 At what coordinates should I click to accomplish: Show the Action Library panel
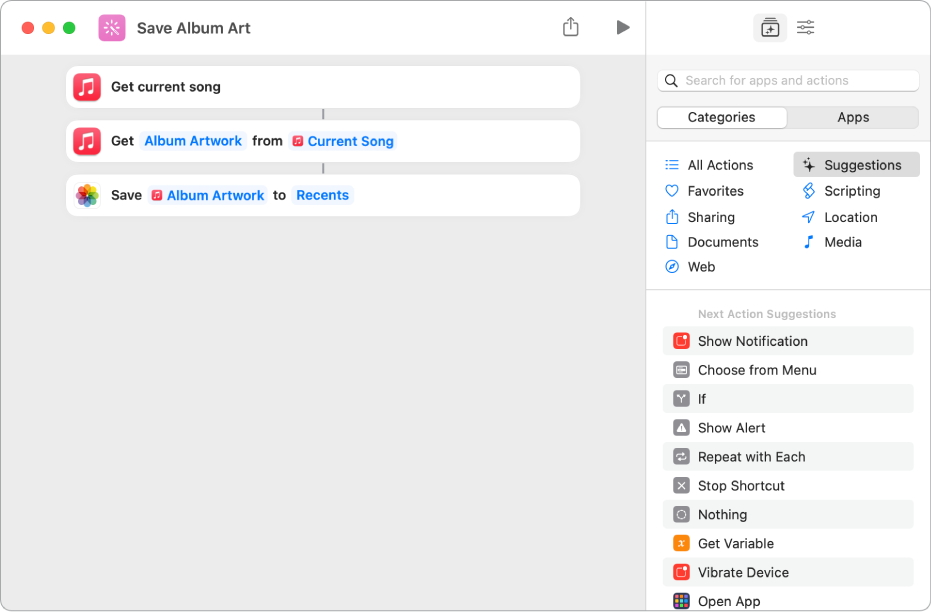click(770, 27)
